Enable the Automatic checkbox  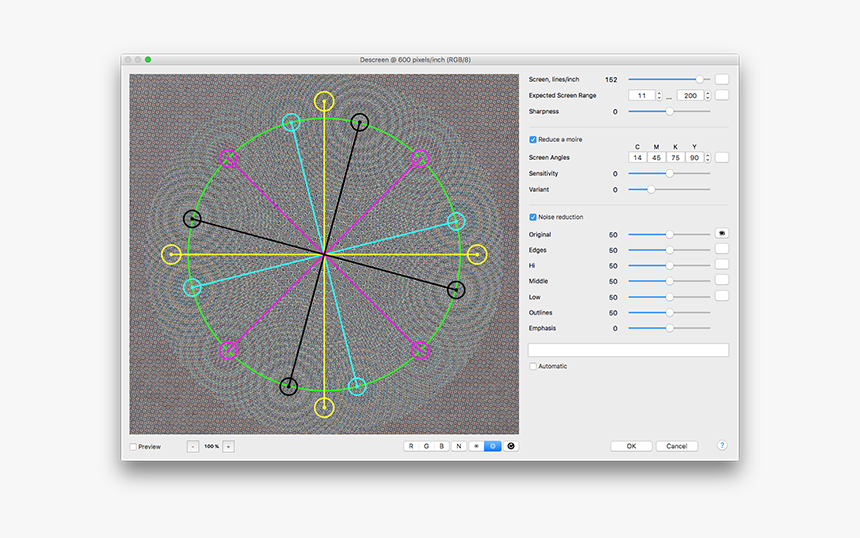pyautogui.click(x=533, y=366)
